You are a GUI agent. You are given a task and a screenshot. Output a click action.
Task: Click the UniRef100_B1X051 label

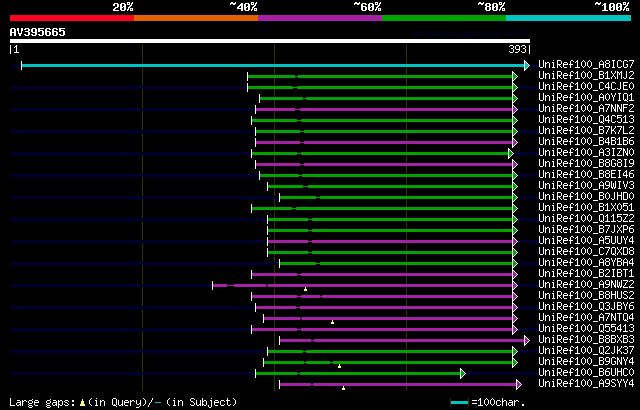tap(586, 207)
